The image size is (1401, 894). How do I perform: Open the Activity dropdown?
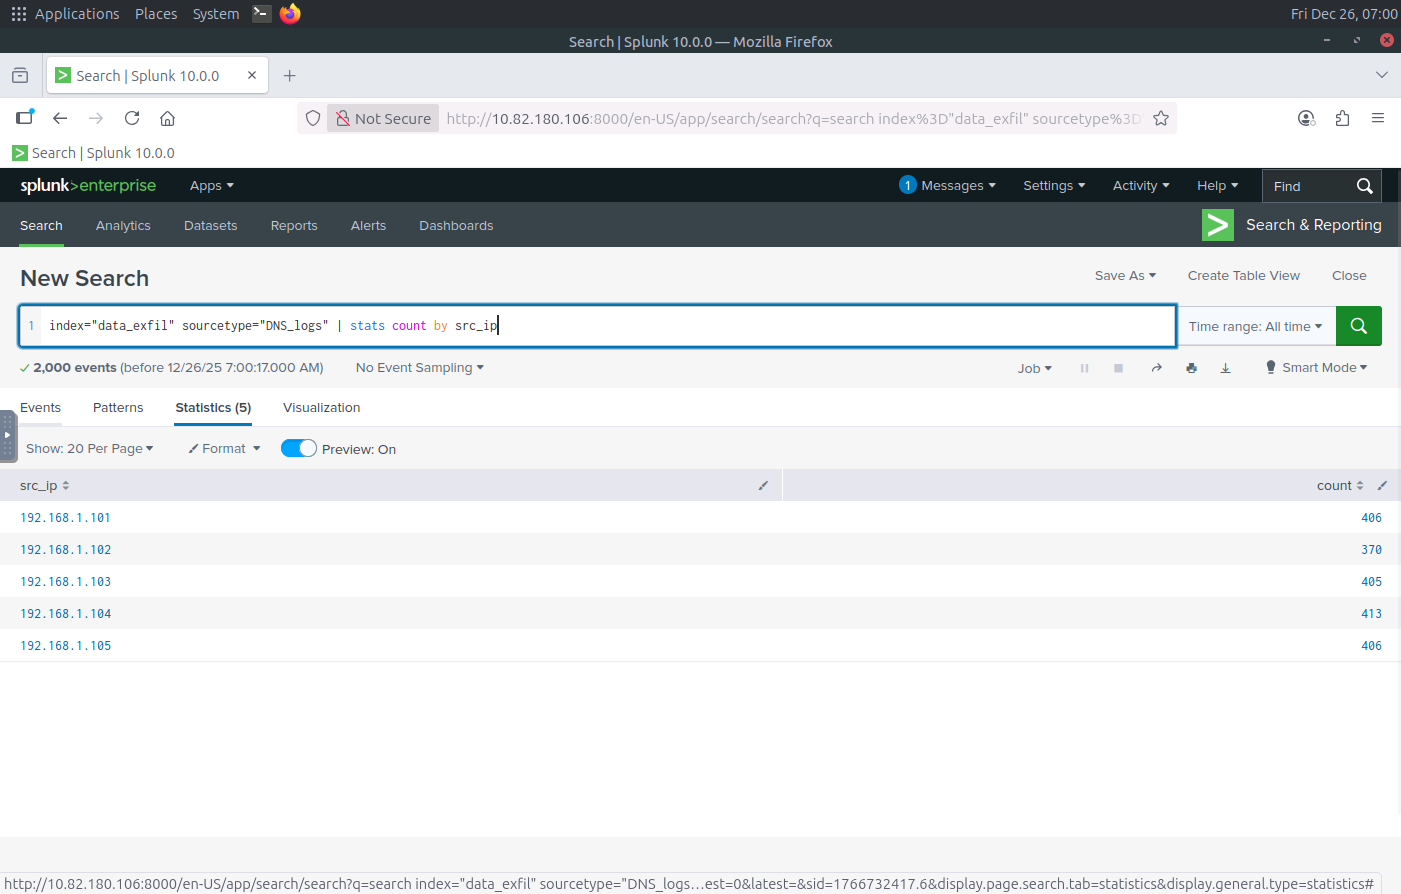coord(1141,186)
